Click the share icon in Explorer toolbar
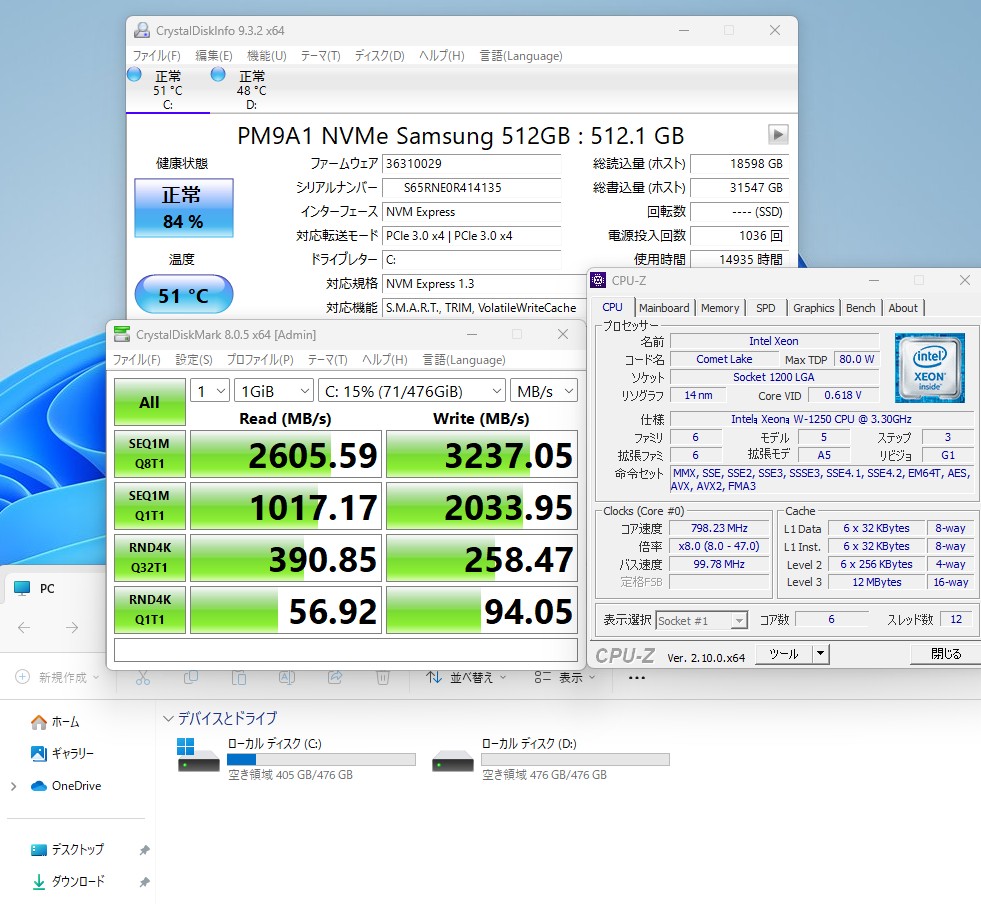 click(335, 678)
